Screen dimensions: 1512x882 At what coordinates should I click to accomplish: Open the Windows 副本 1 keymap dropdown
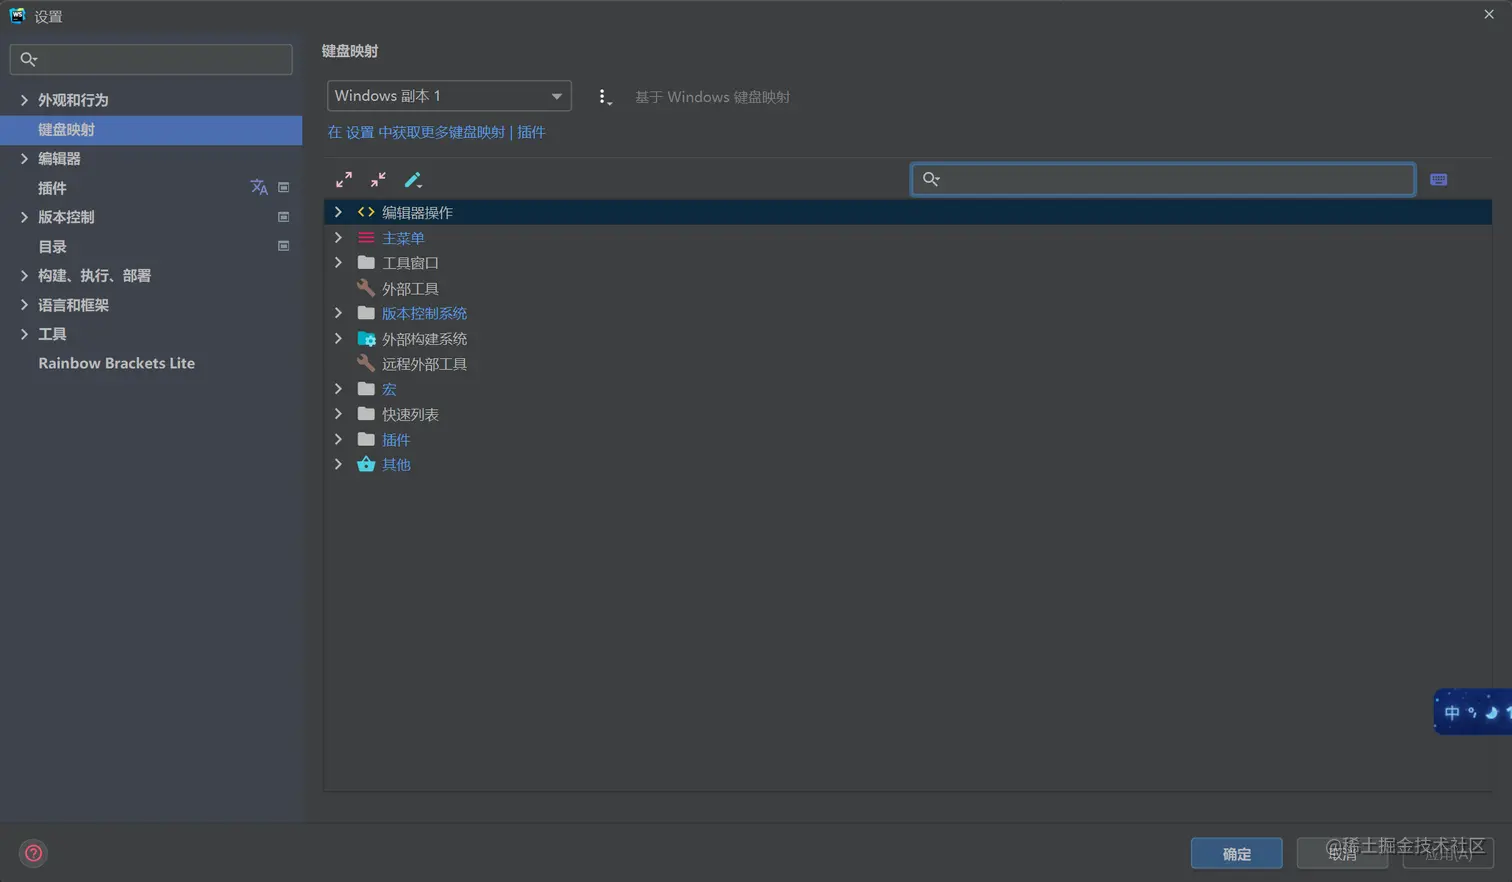pos(449,96)
